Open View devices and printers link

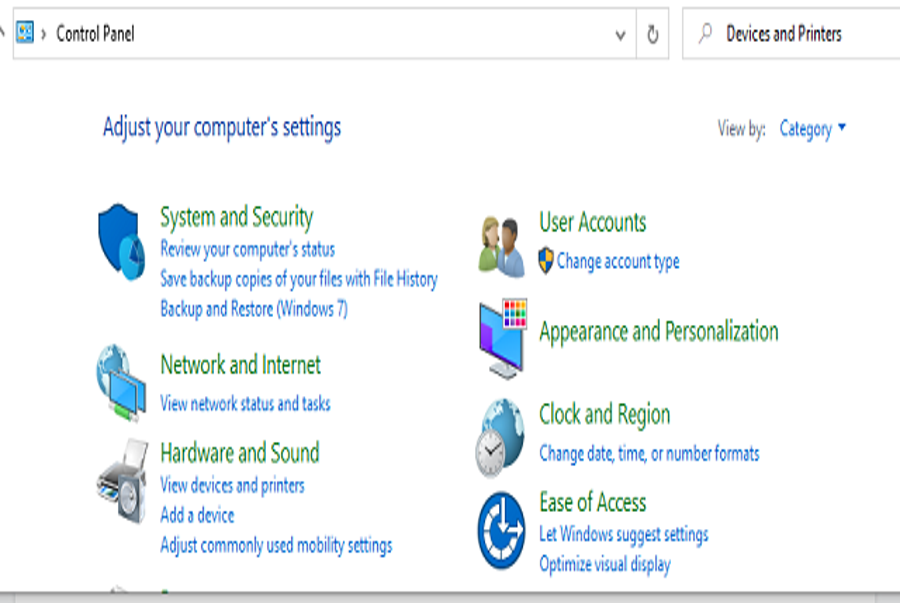coord(232,485)
